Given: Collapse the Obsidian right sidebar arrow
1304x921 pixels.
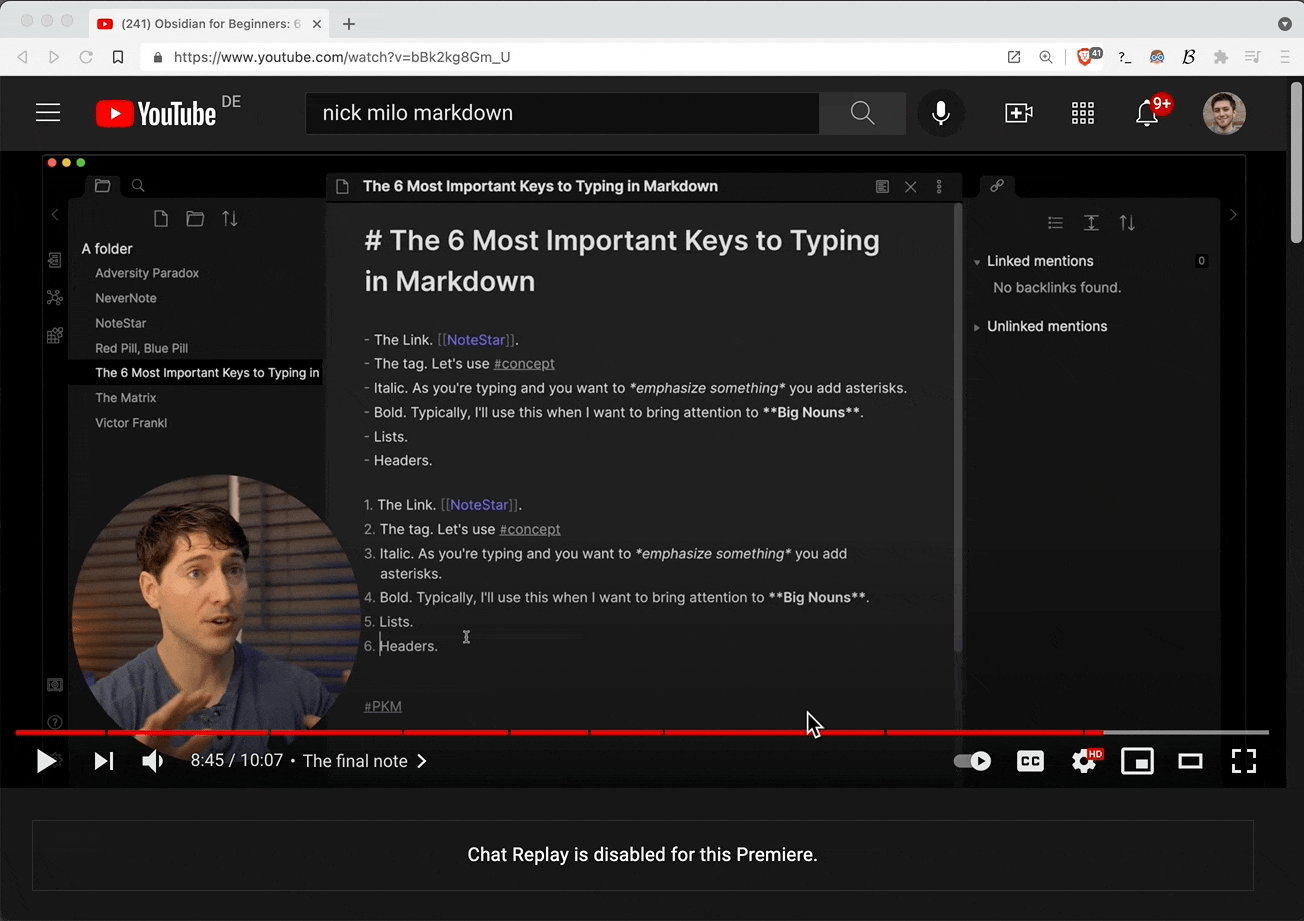Looking at the screenshot, I should (1233, 215).
